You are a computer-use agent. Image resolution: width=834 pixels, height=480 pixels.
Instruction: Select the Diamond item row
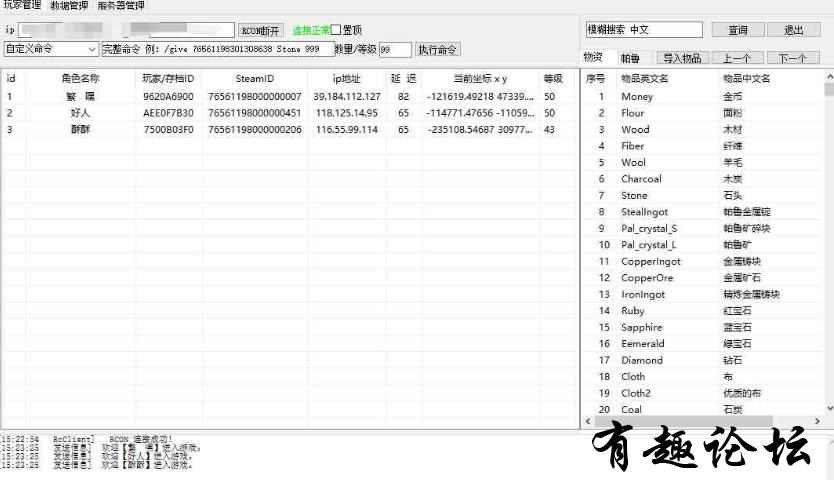(x=702, y=360)
